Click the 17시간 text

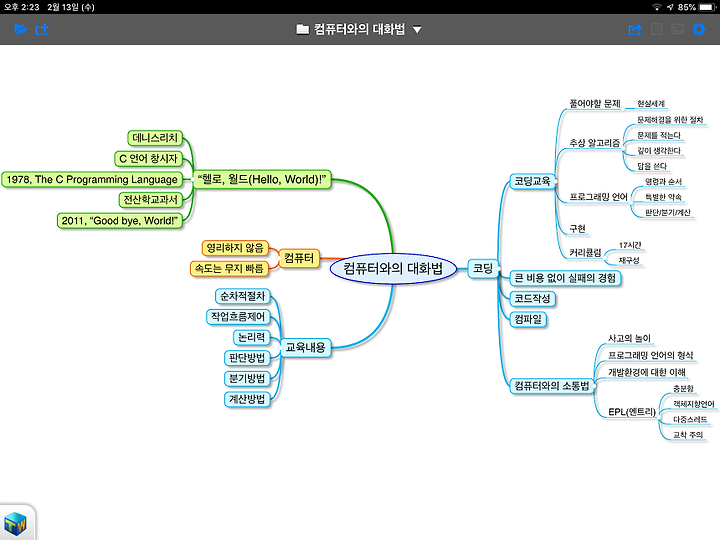coord(630,245)
